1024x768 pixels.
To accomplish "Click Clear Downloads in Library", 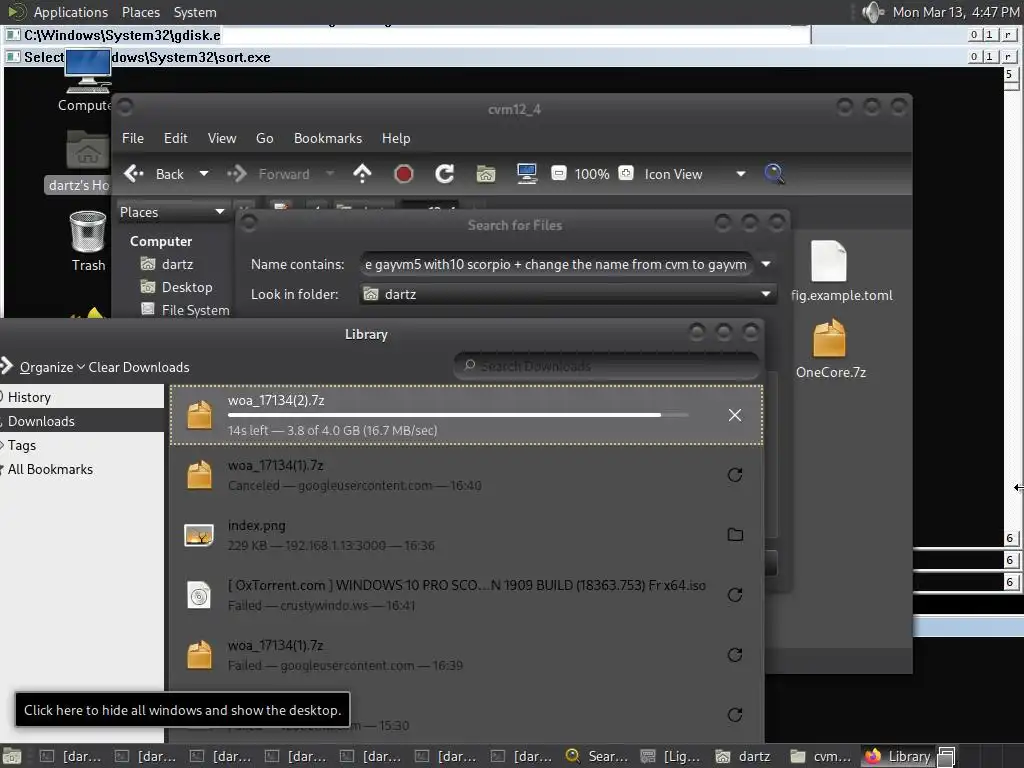I will click(138, 367).
